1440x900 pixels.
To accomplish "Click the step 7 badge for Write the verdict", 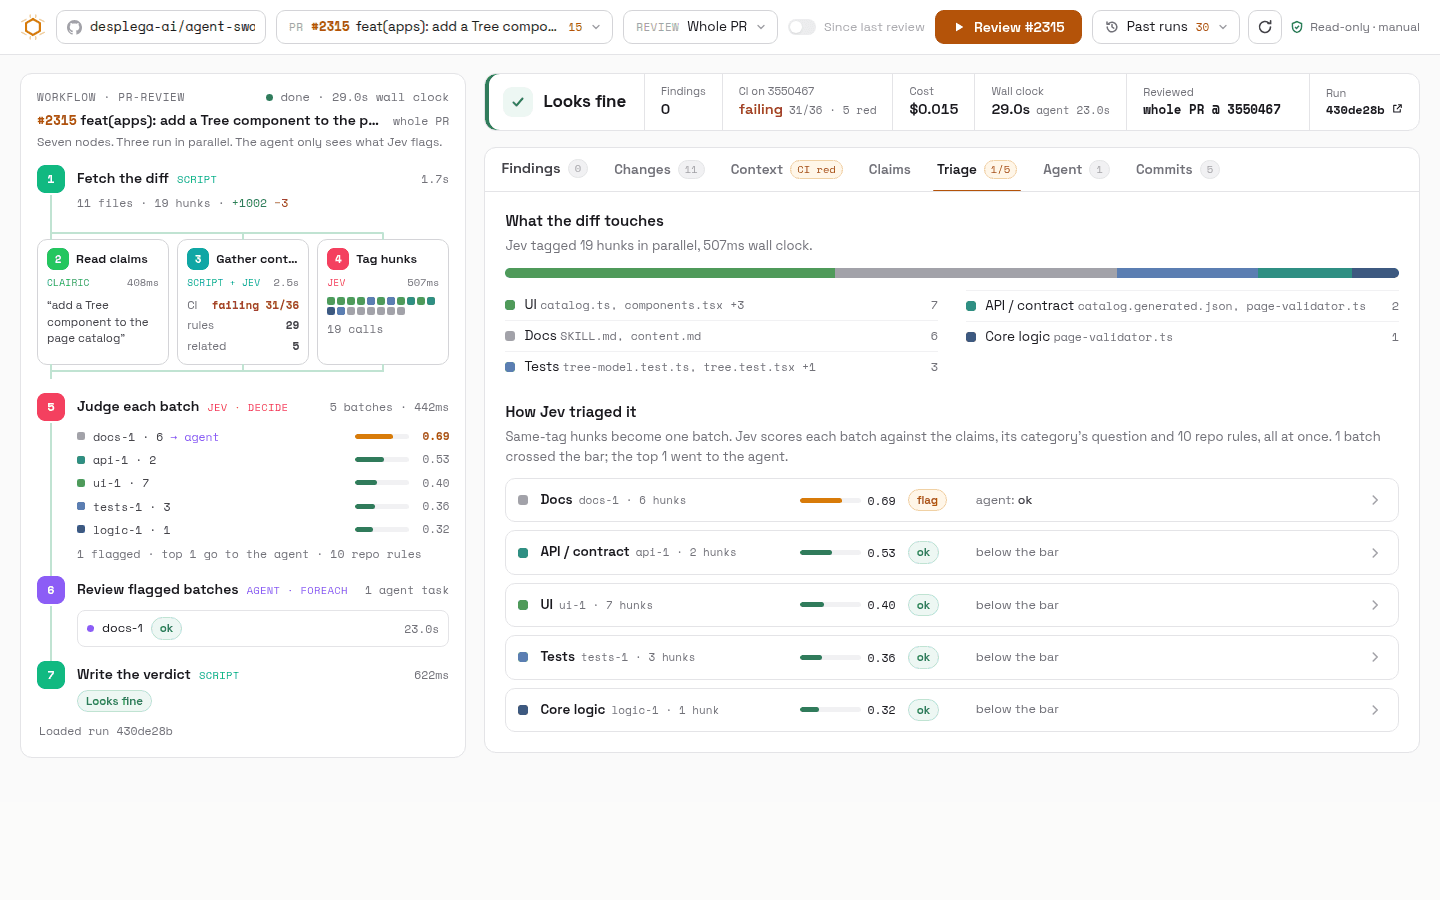I will point(51,675).
